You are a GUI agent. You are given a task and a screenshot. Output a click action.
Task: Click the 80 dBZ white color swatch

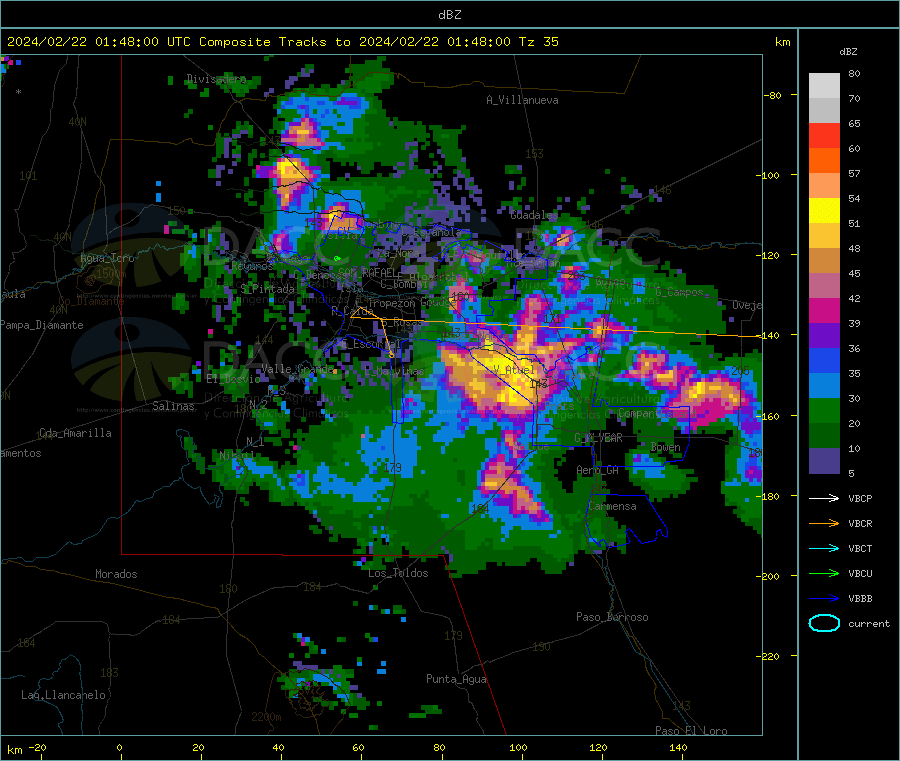pos(824,86)
